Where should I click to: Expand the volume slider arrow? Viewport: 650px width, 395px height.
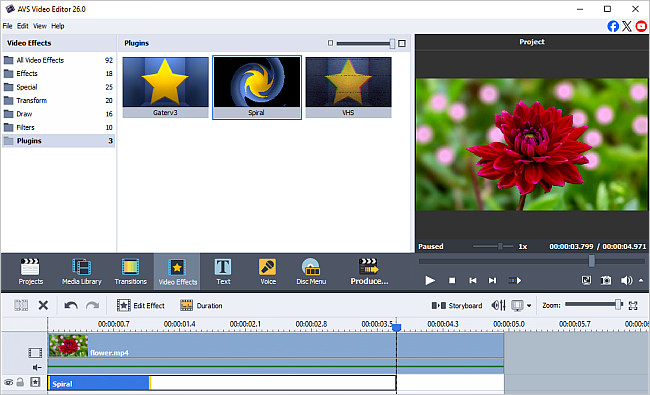pyautogui.click(x=641, y=281)
